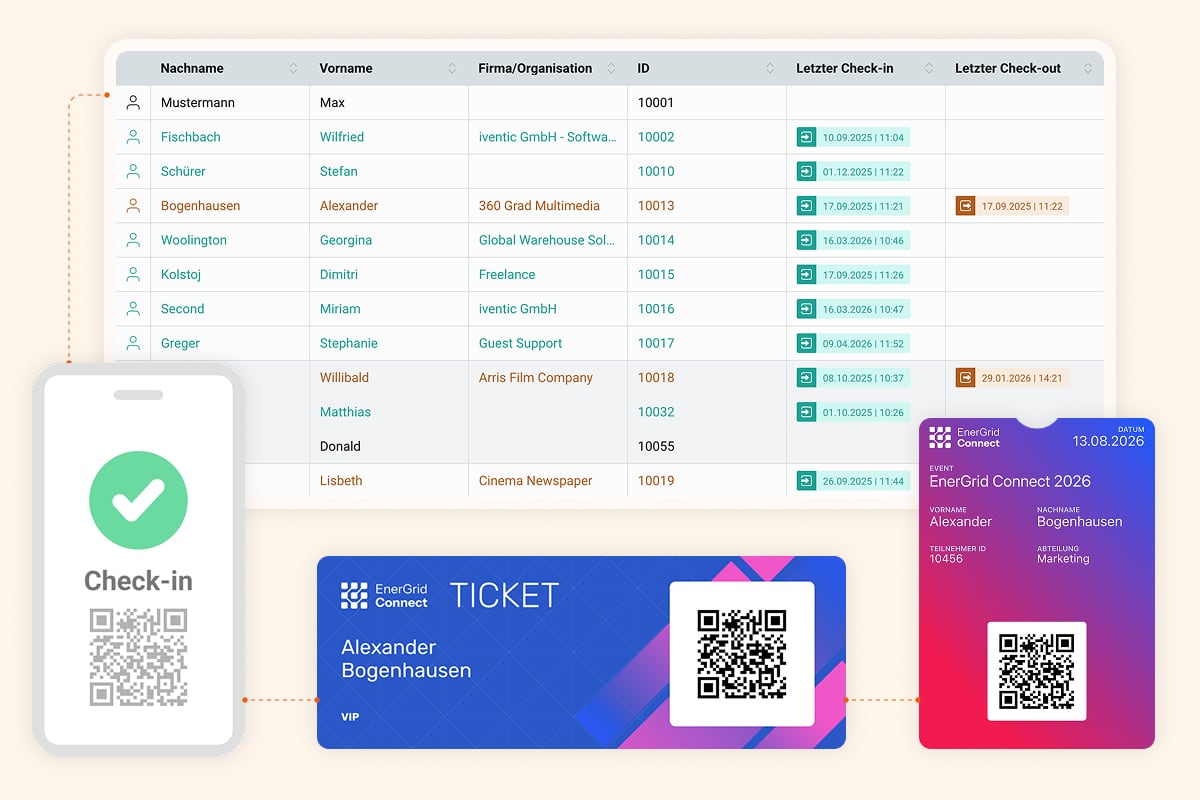Sort by Firma/Organisation using its sort arrows
Viewport: 1200px width, 800px height.
click(611, 69)
